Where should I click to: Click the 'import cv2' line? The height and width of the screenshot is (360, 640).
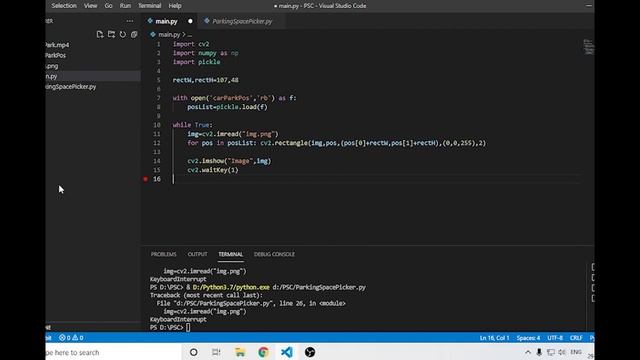click(191, 44)
